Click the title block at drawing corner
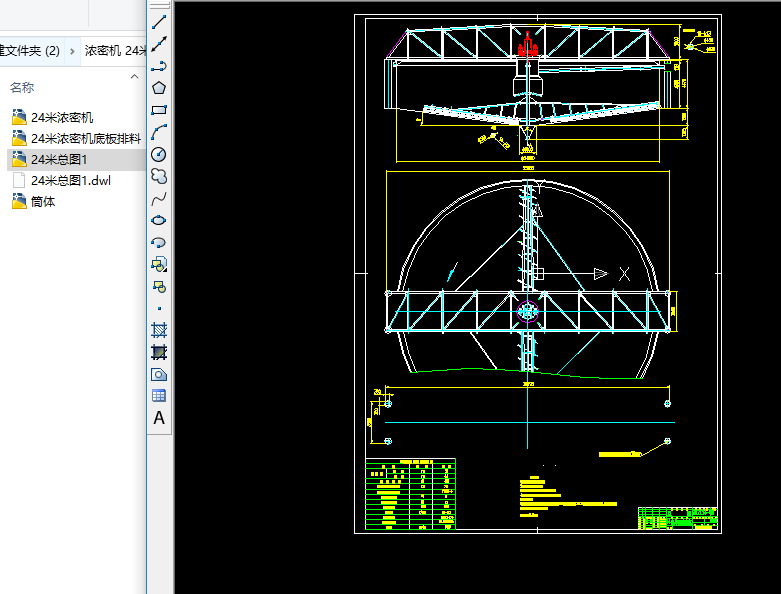 coord(678,518)
